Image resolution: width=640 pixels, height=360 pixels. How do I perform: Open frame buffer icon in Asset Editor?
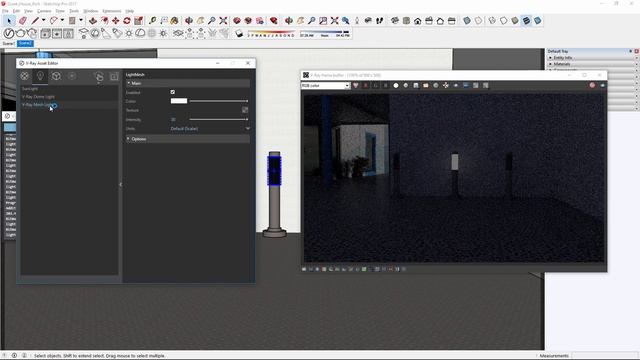(x=114, y=76)
